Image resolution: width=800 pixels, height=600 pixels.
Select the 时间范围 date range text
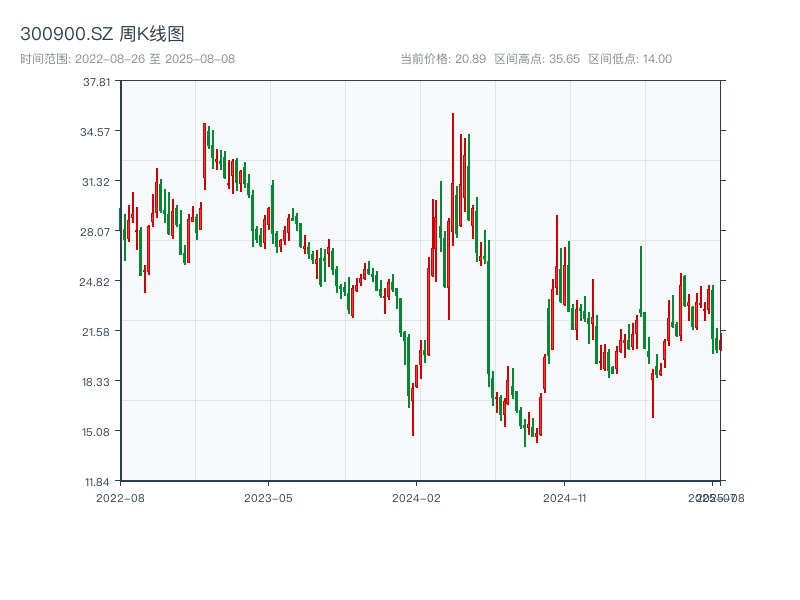tap(127, 59)
